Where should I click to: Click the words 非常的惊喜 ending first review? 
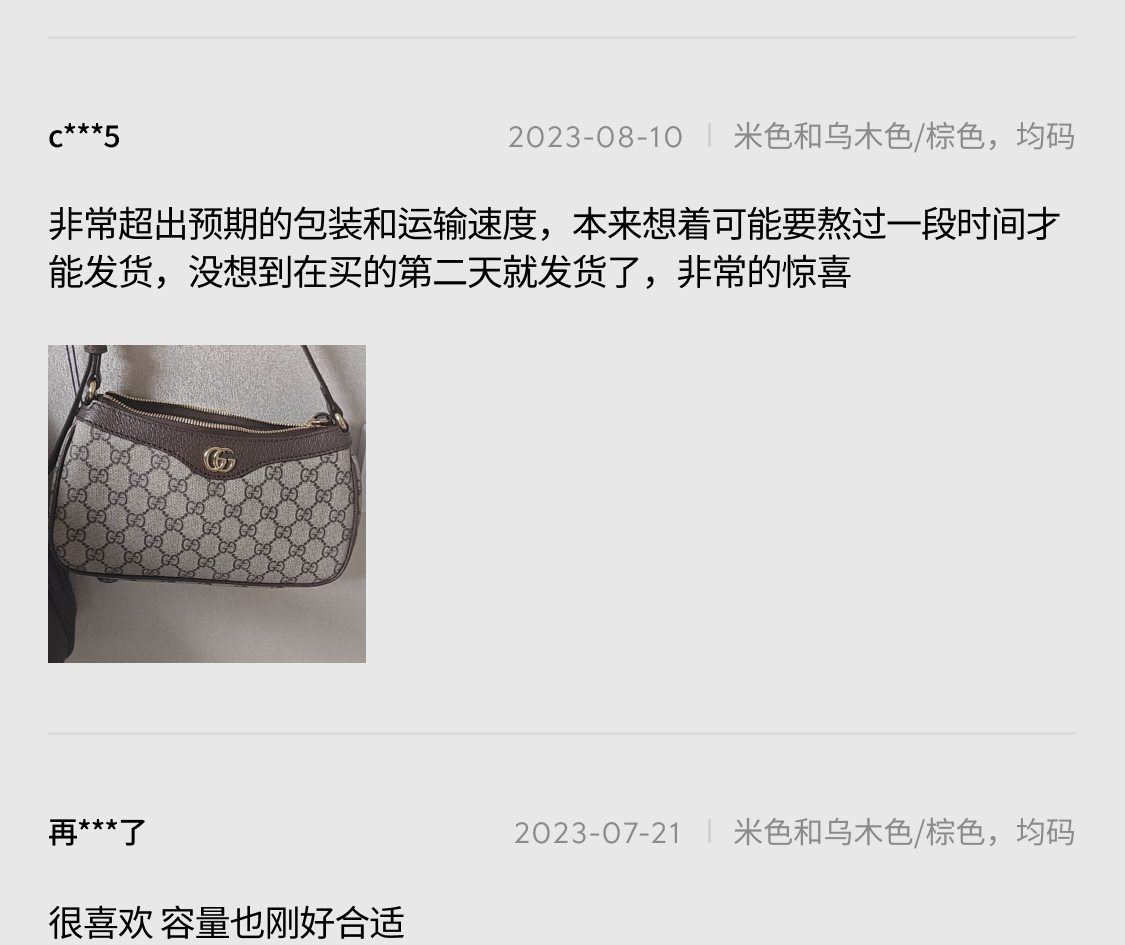coord(764,272)
